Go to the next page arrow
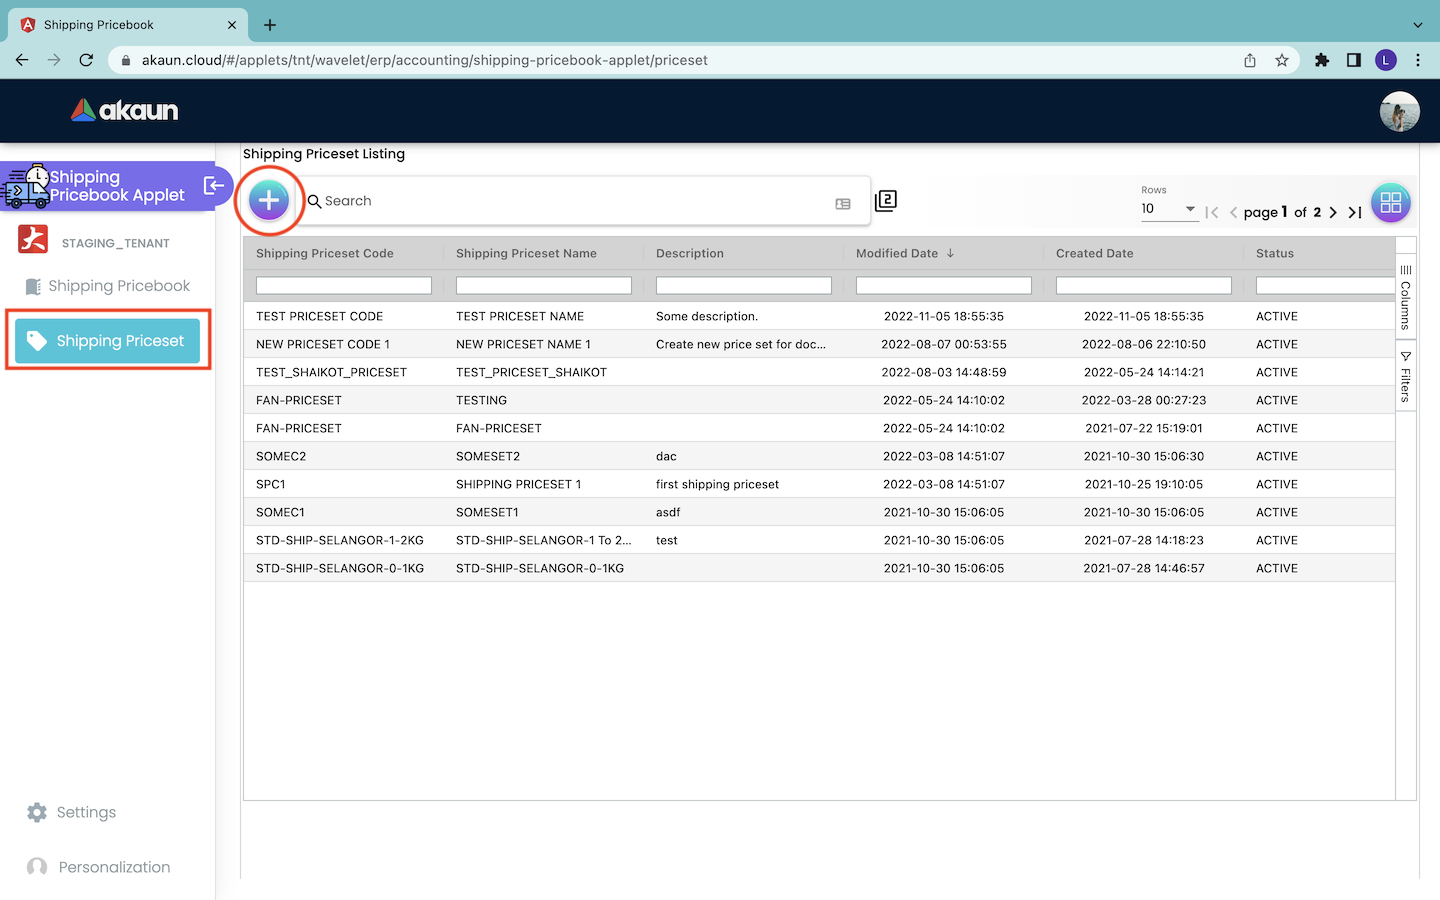 (1333, 212)
